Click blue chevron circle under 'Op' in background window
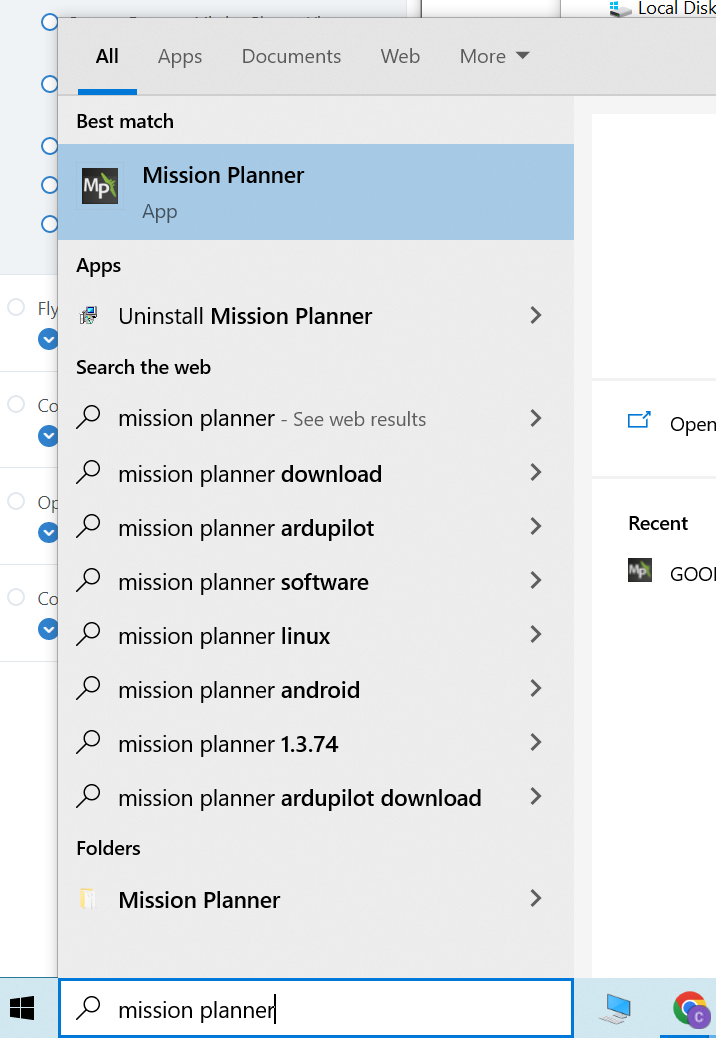716x1038 pixels. (x=48, y=532)
